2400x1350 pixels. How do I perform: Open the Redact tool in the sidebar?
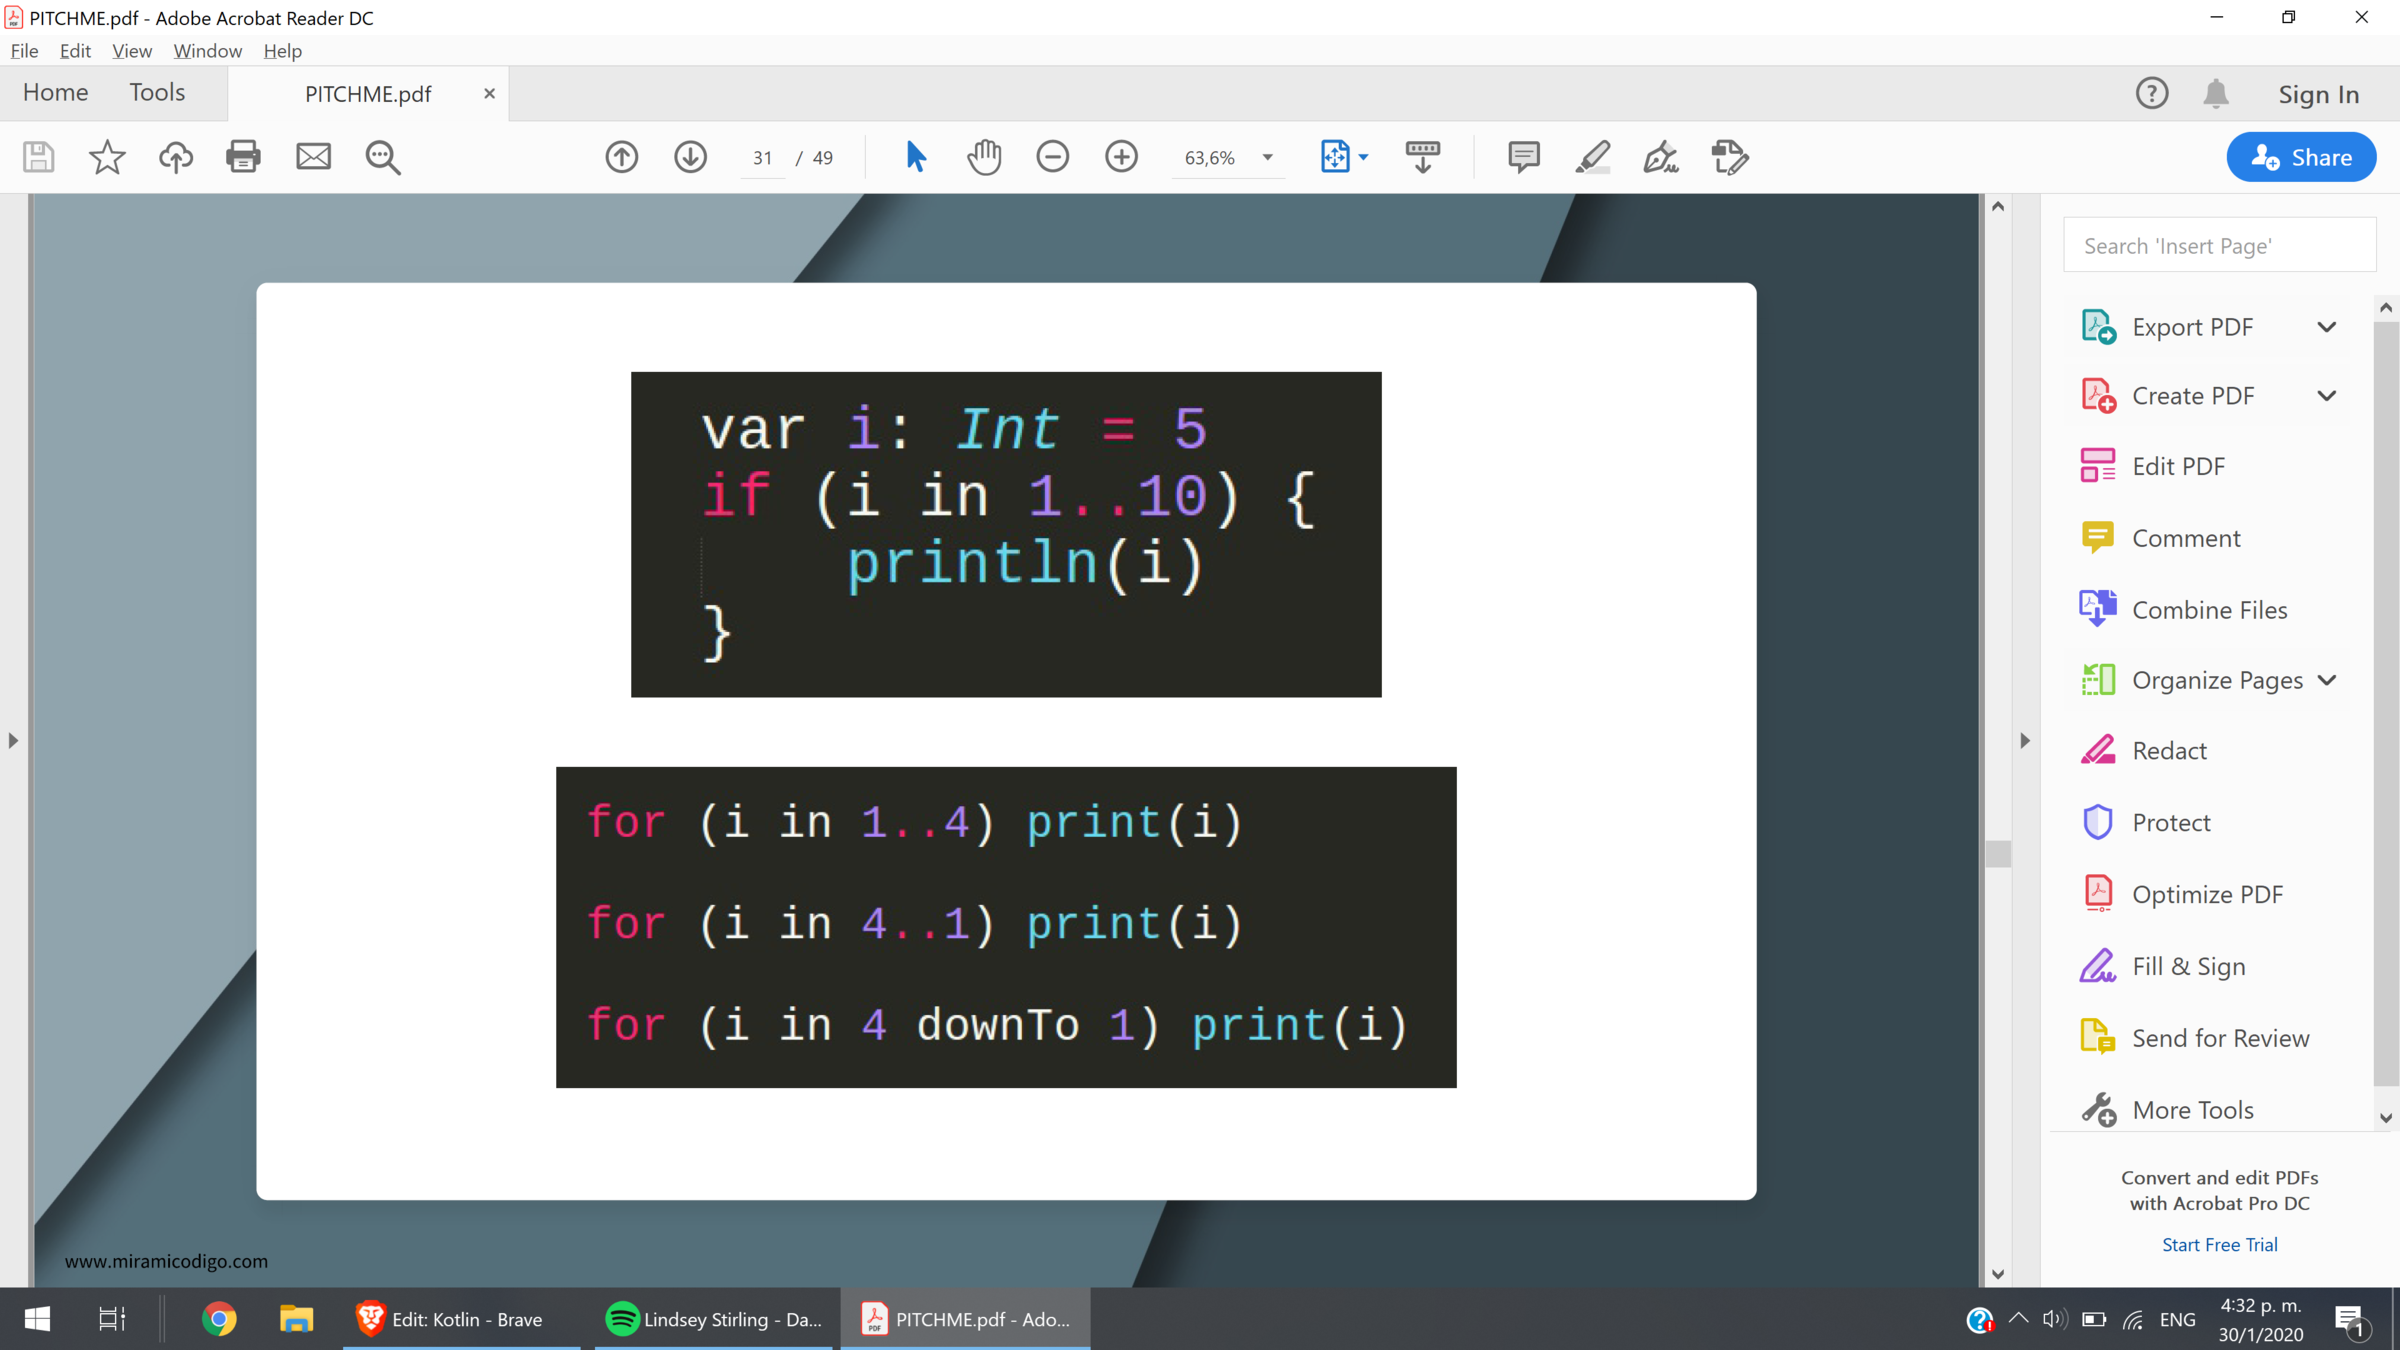tap(2168, 751)
